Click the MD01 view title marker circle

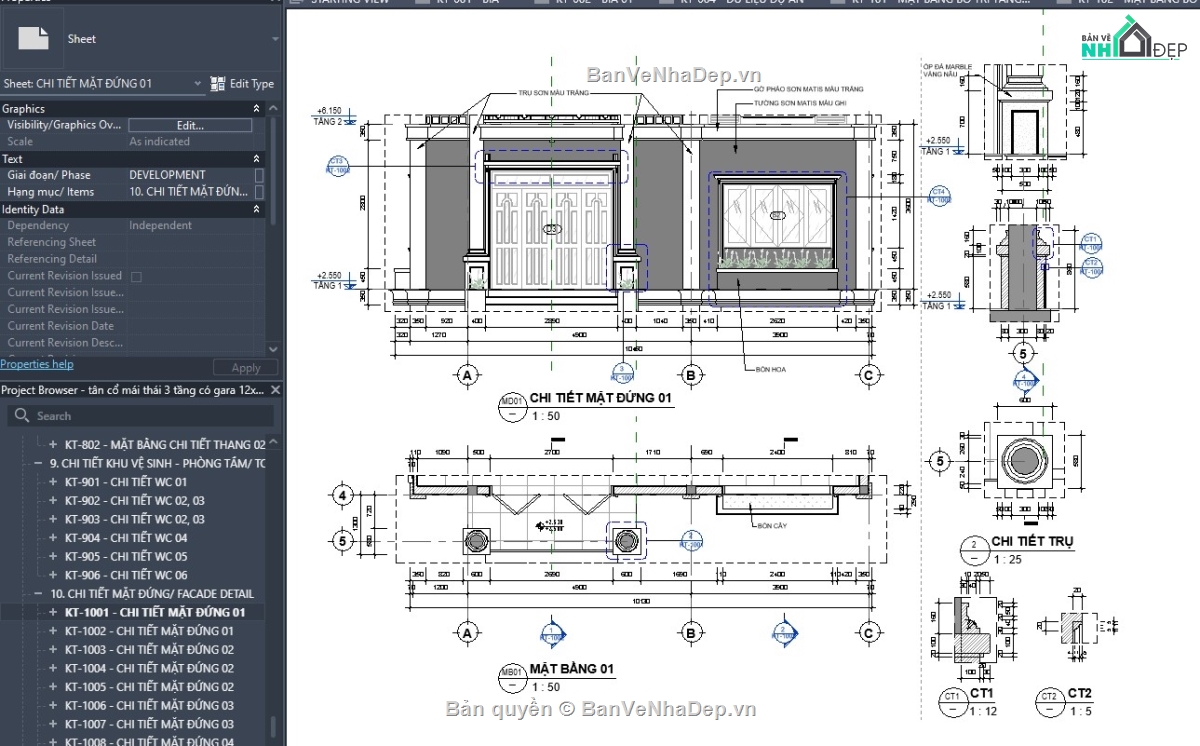point(512,407)
